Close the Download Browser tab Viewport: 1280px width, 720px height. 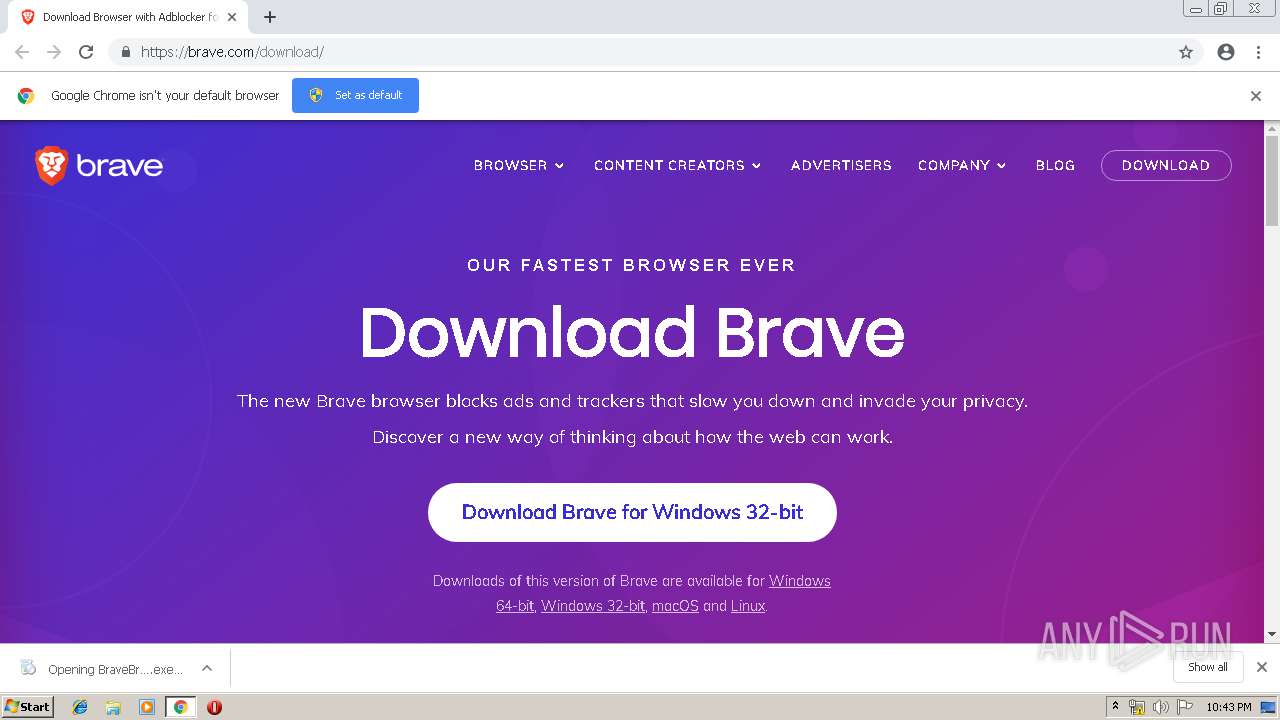click(232, 17)
